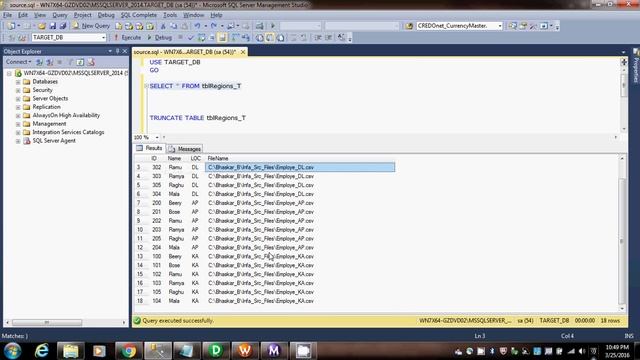Close the Object Explorer panel
This screenshot has height=360, width=640.
click(x=125, y=51)
